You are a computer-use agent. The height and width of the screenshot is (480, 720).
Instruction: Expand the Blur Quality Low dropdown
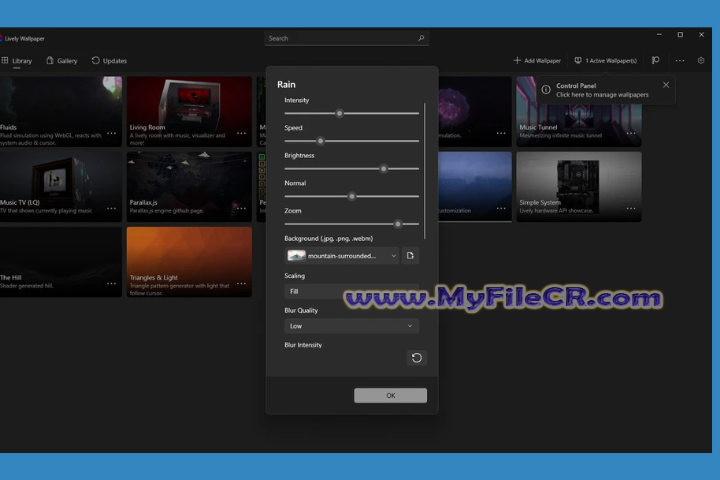351,326
